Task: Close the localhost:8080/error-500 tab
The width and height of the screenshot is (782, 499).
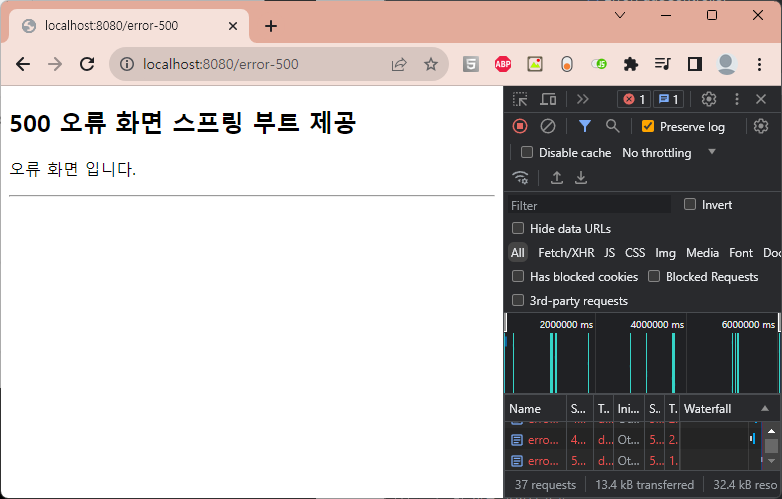Action: [x=233, y=26]
